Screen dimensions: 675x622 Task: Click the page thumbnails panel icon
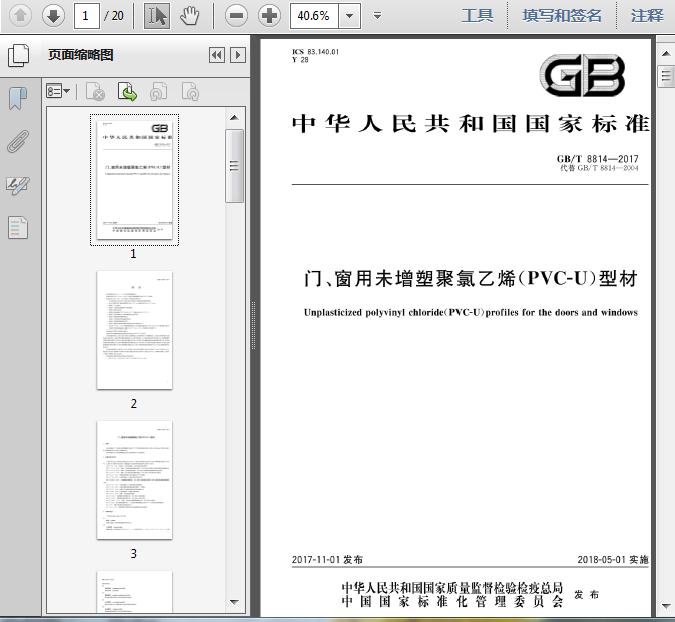pyautogui.click(x=19, y=55)
